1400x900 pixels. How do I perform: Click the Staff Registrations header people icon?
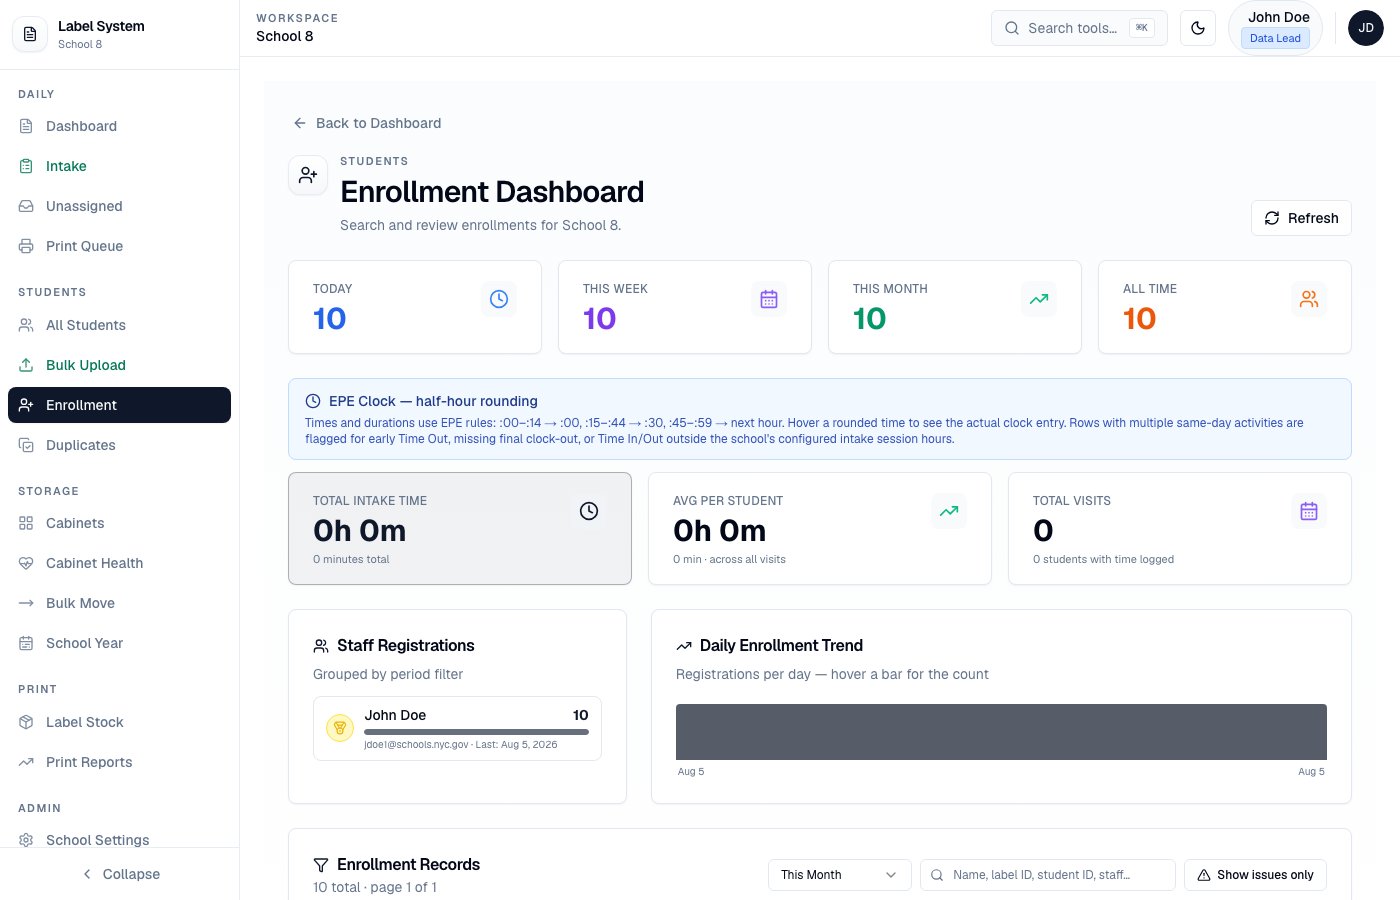tap(321, 646)
